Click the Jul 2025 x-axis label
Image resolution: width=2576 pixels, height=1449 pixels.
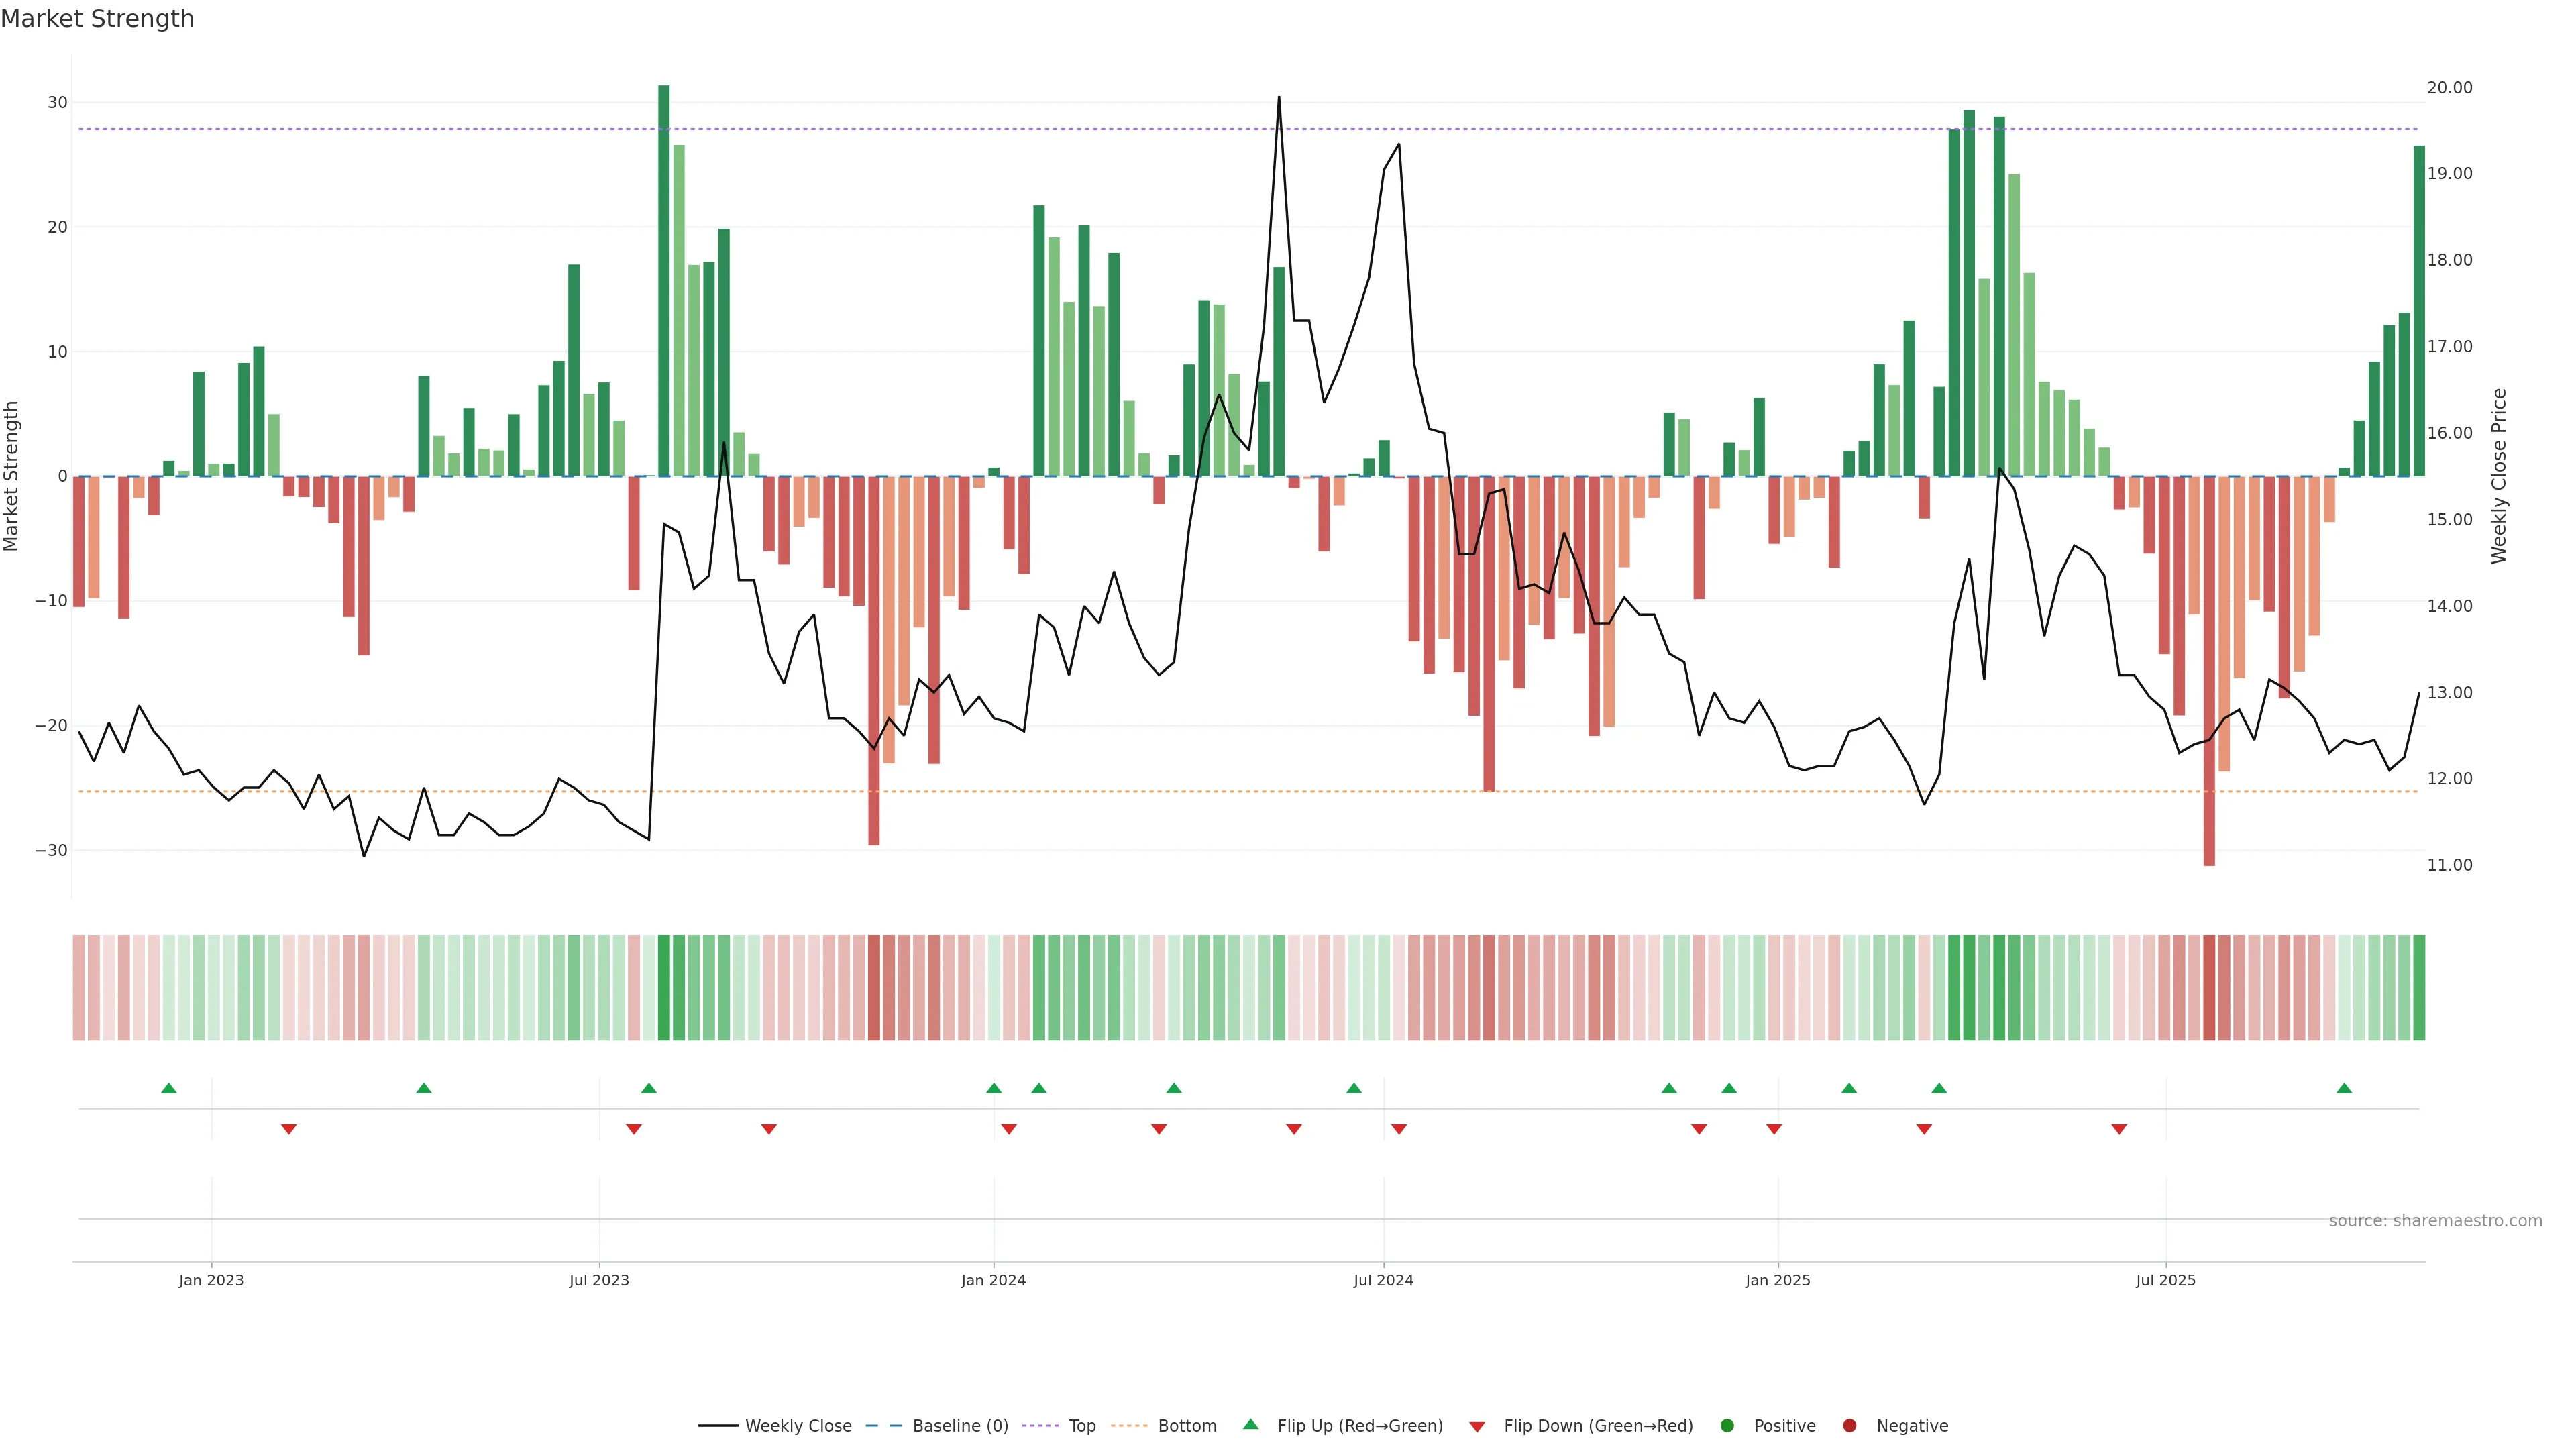tap(2165, 1280)
